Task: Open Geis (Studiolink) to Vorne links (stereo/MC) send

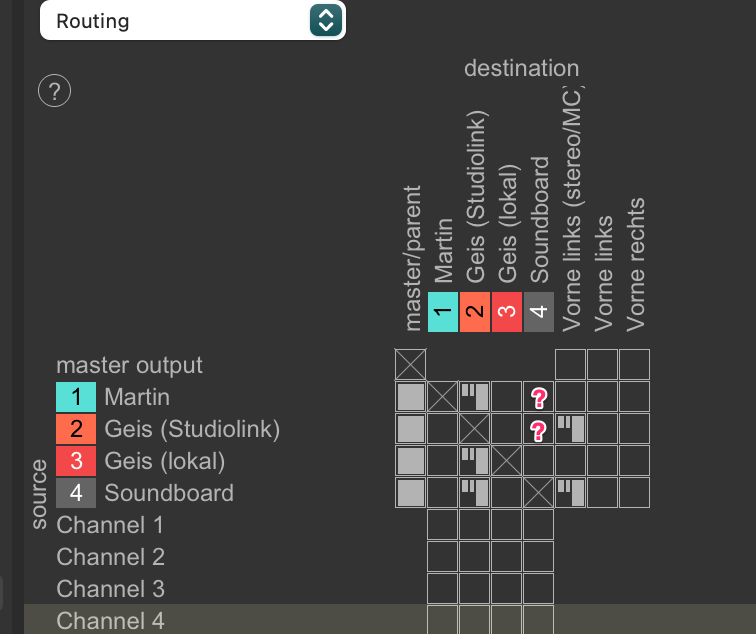Action: [571, 429]
